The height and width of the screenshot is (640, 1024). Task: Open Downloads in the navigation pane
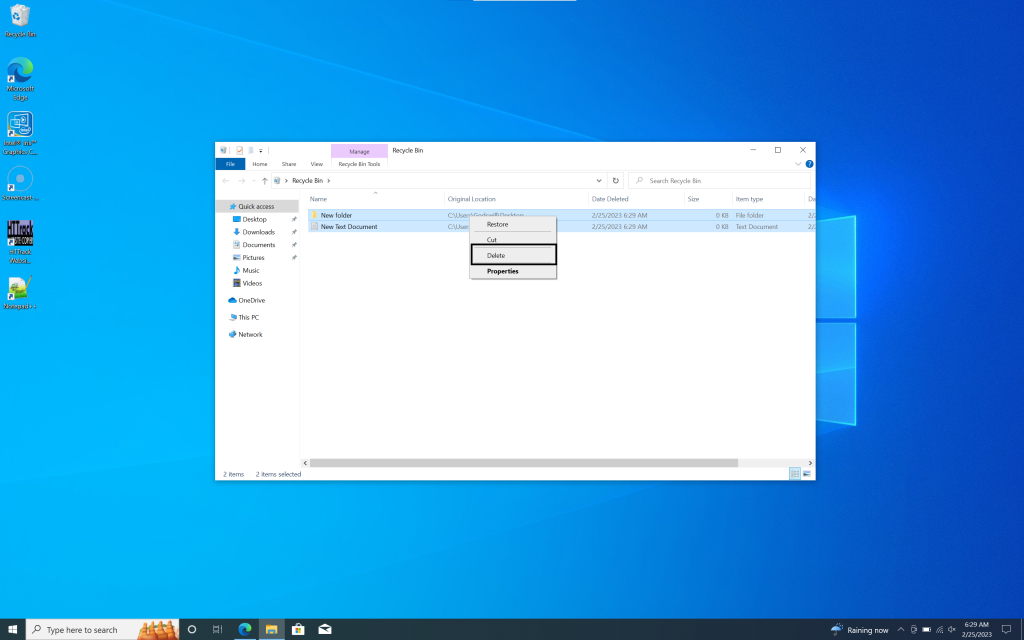258,232
